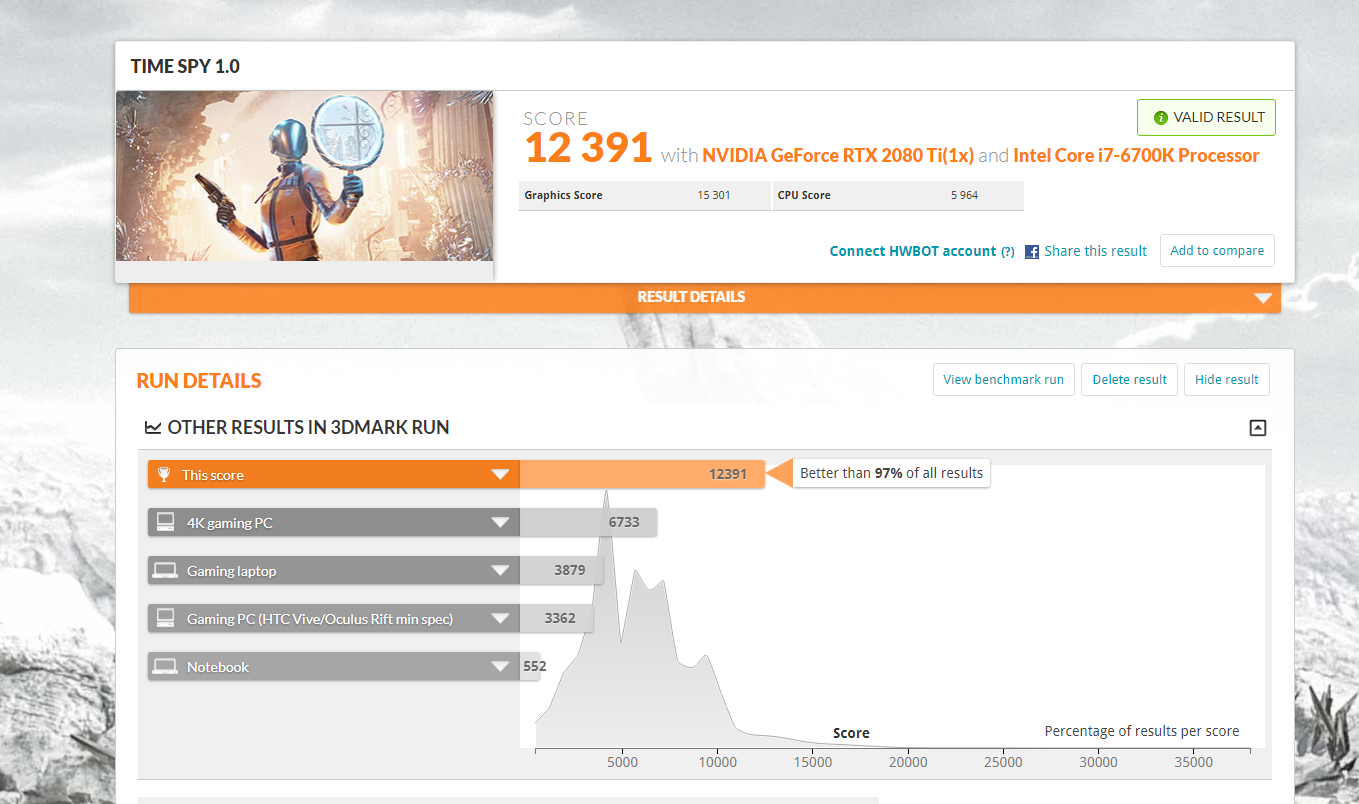Open the Connect HWBOT account link

coord(912,252)
